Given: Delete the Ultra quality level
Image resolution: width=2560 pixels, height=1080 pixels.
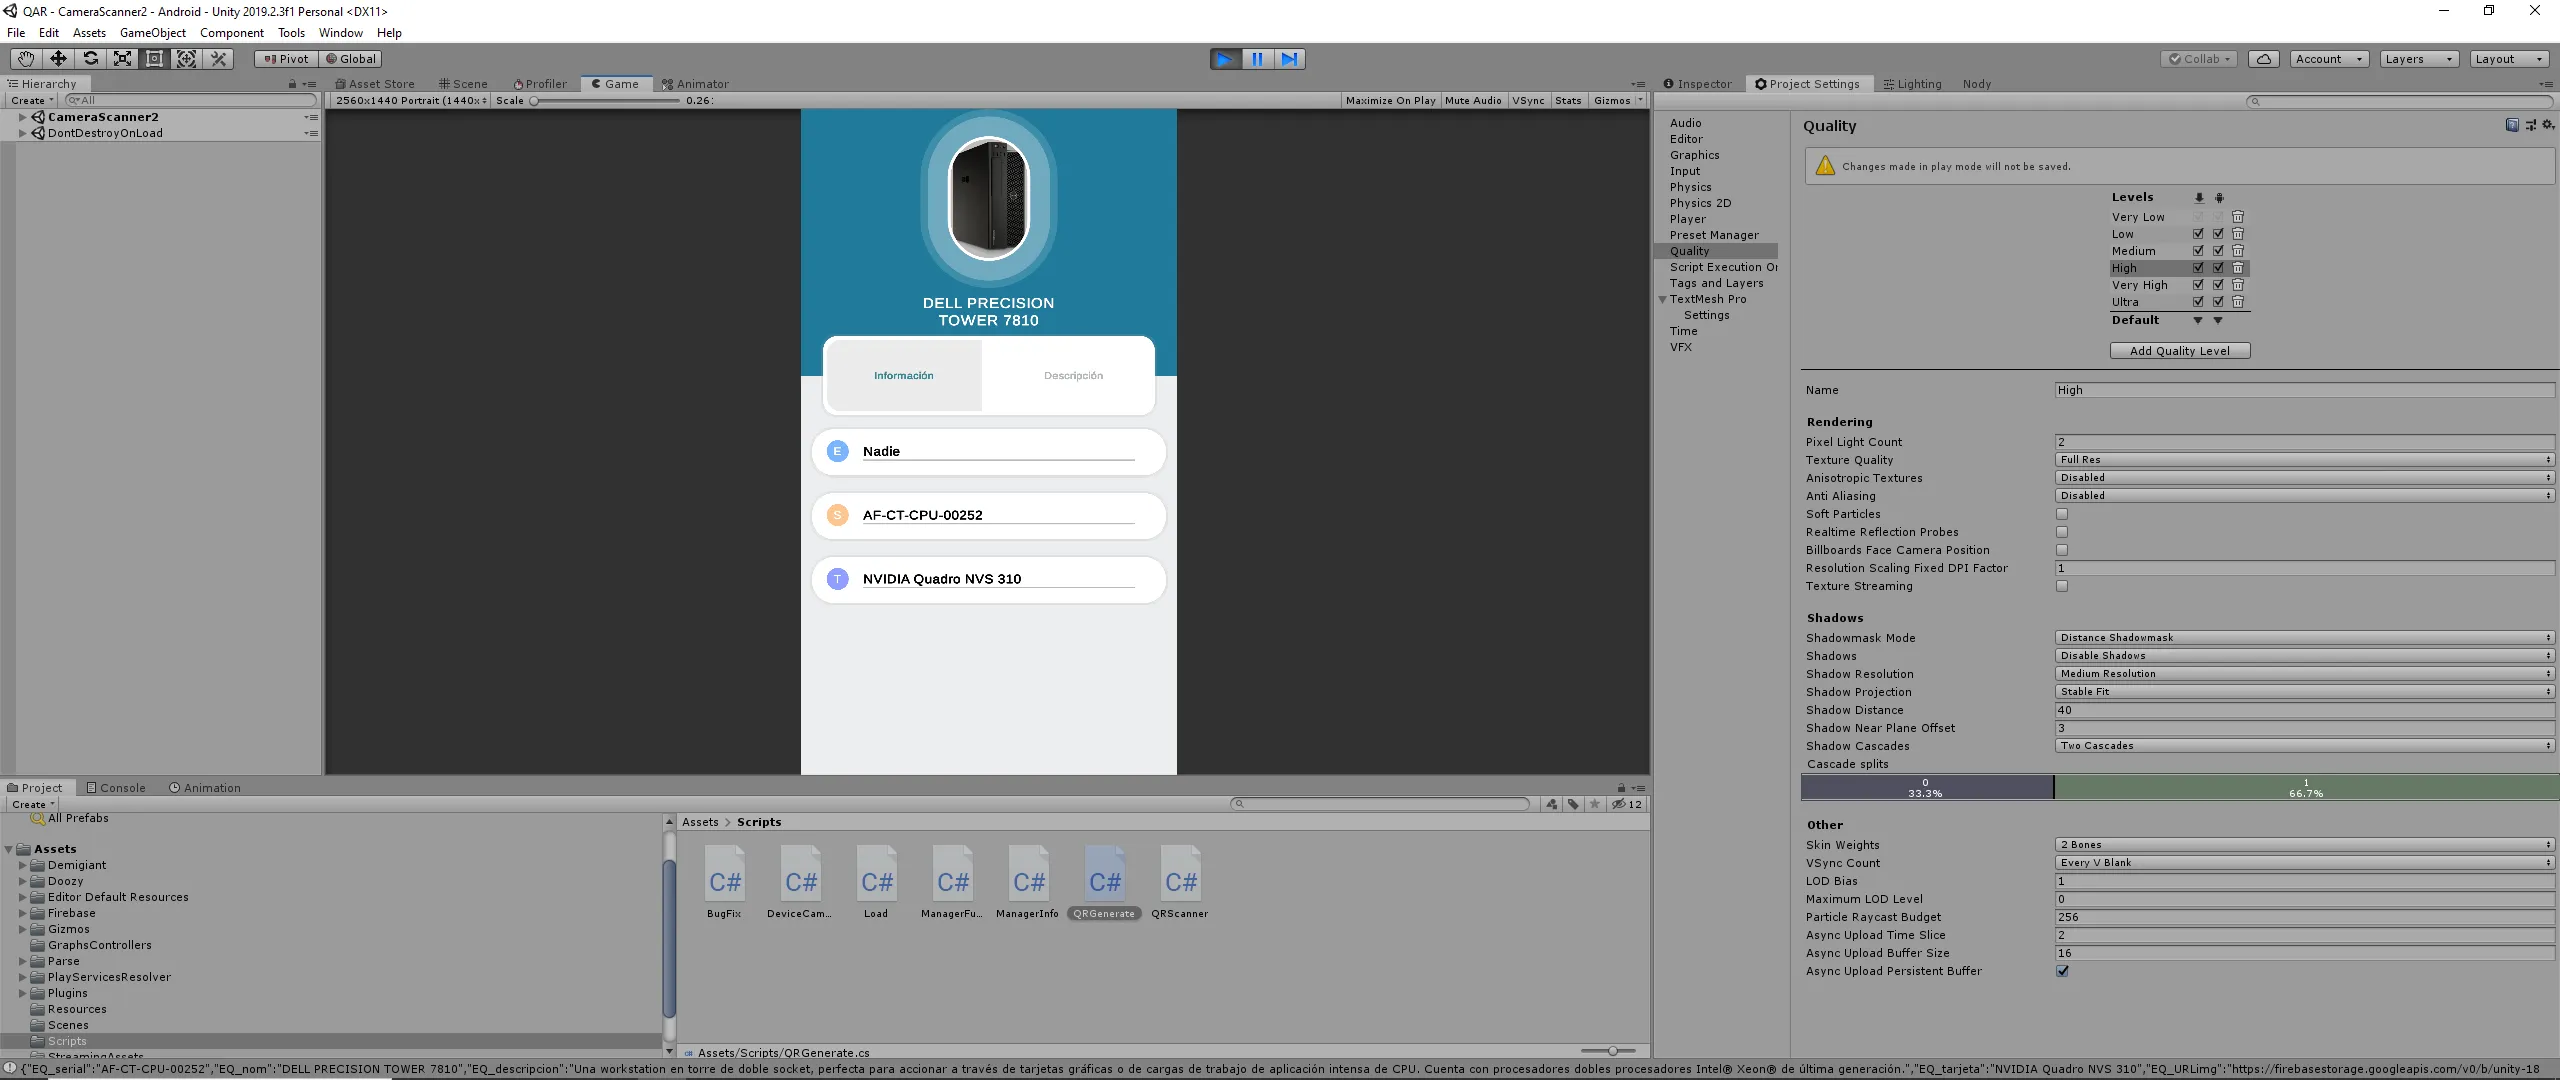Looking at the screenshot, I should [x=2238, y=302].
